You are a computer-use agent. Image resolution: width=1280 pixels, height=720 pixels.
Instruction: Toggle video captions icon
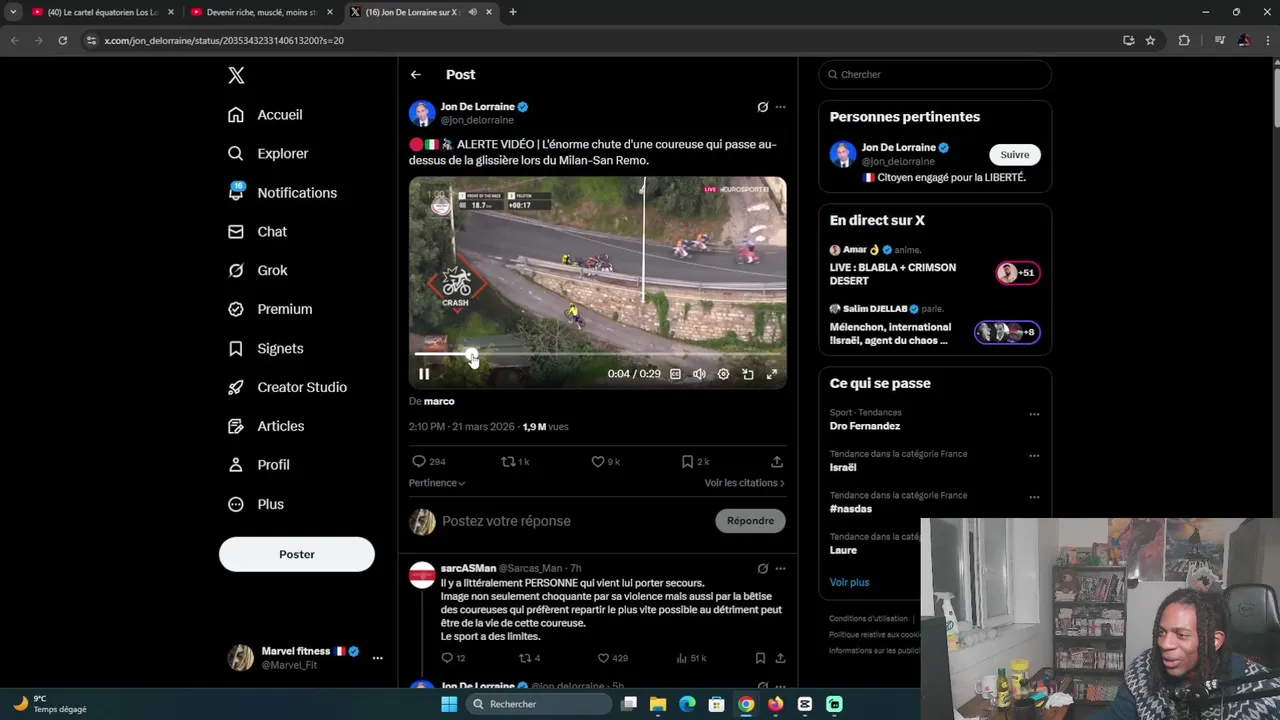pyautogui.click(x=675, y=374)
